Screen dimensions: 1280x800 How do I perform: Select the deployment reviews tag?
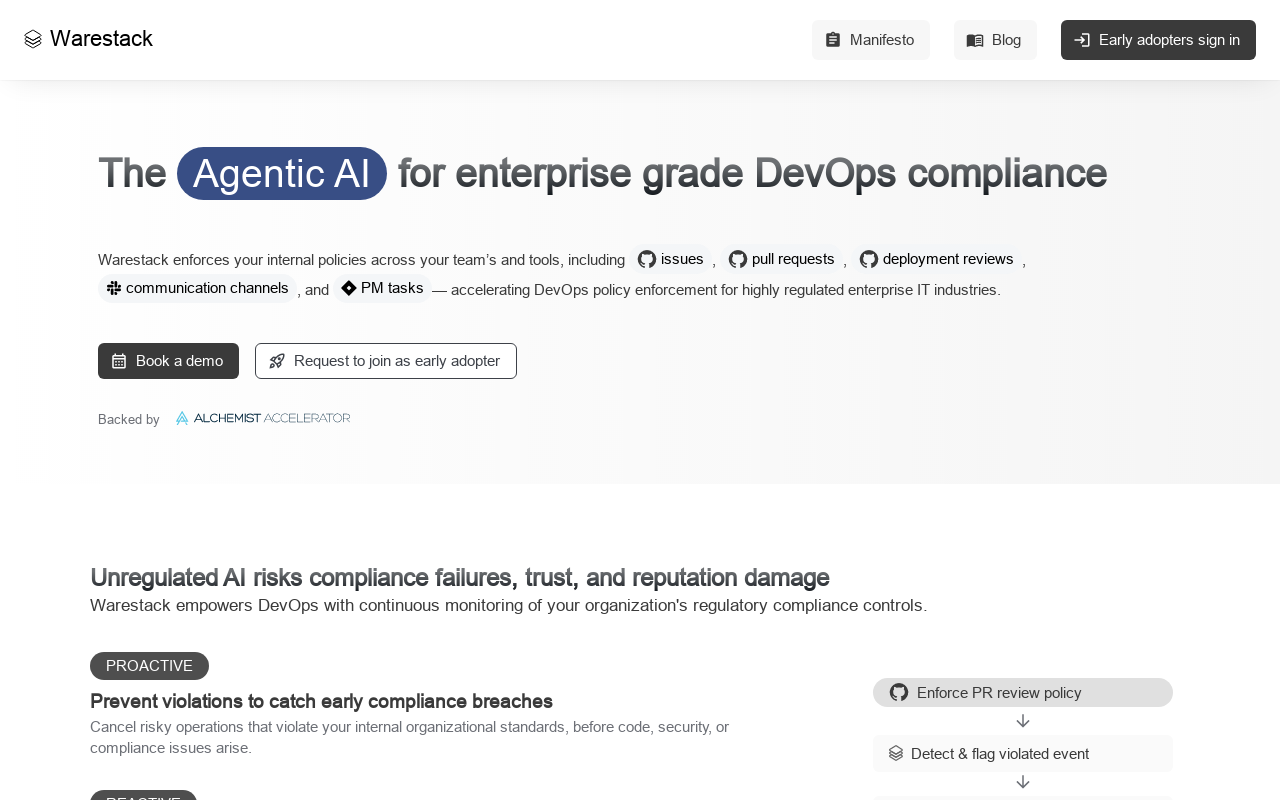[x=937, y=259]
